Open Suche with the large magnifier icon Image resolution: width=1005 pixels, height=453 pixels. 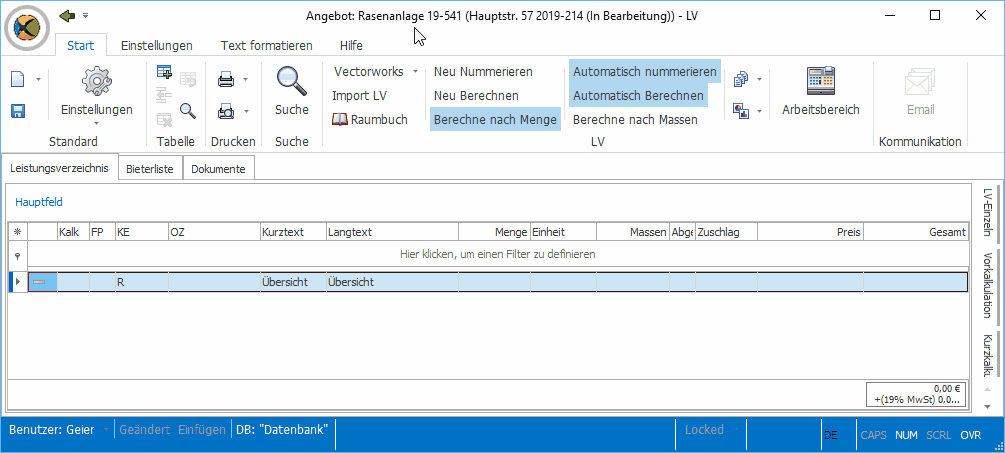pos(291,81)
